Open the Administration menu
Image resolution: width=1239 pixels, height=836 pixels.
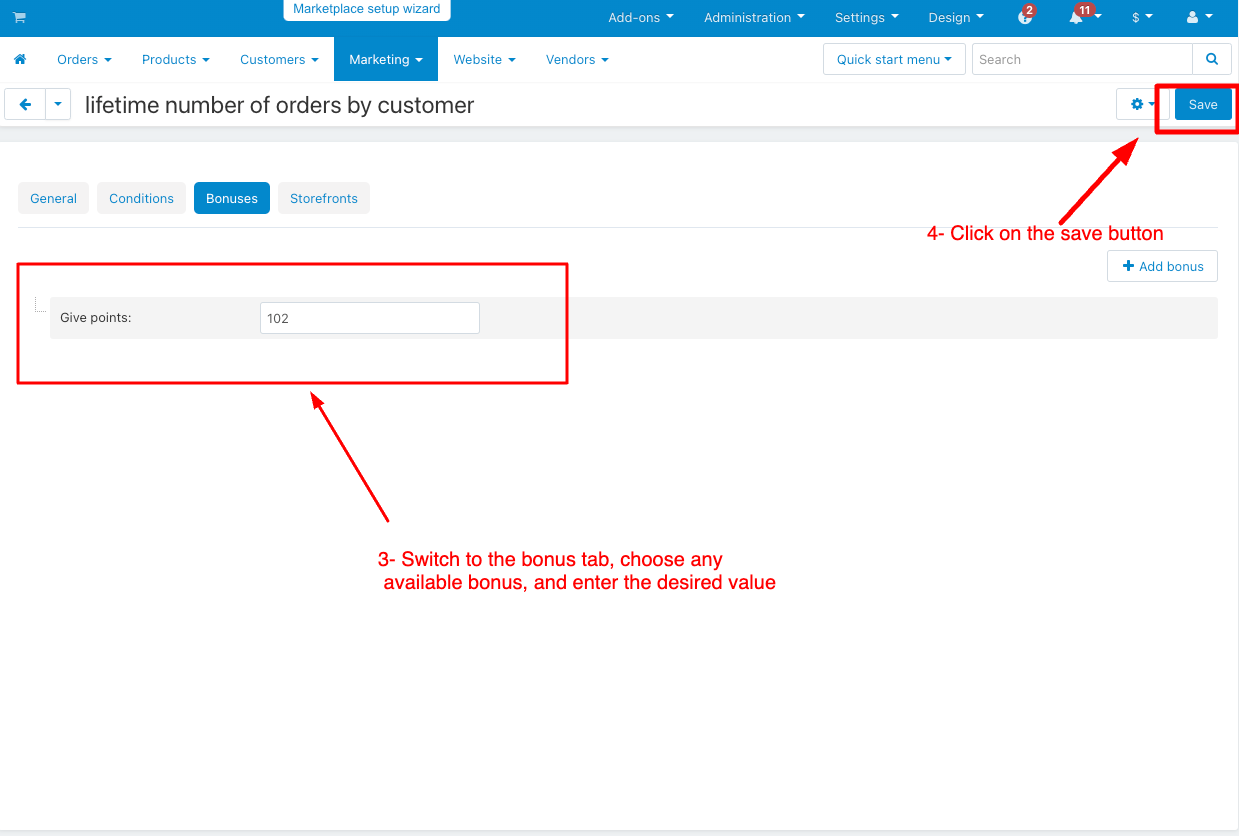coord(753,18)
